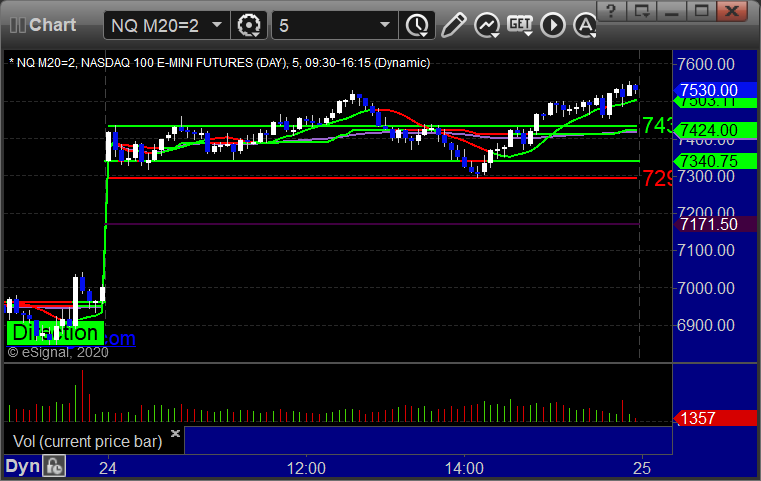The image size is (761, 481).
Task: Click the pop-out window button
Action: (x=642, y=10)
